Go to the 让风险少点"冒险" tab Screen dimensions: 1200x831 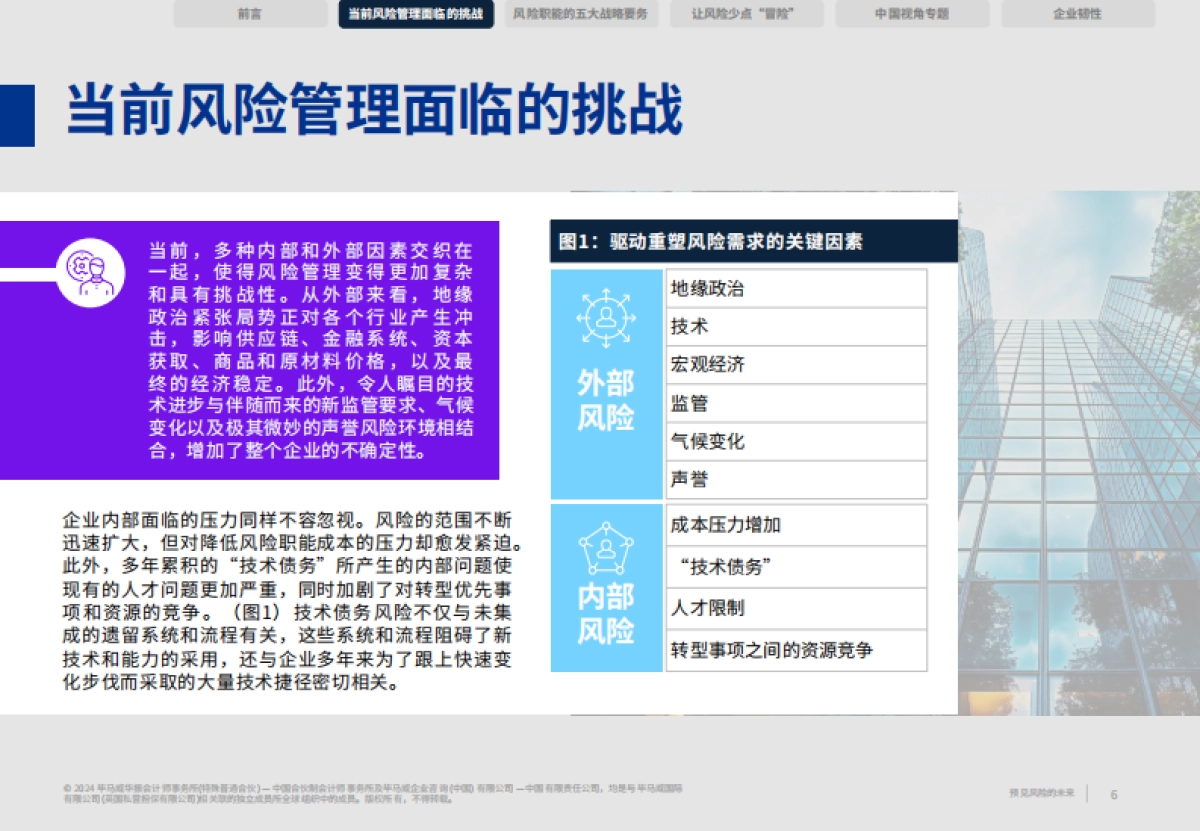(x=746, y=14)
